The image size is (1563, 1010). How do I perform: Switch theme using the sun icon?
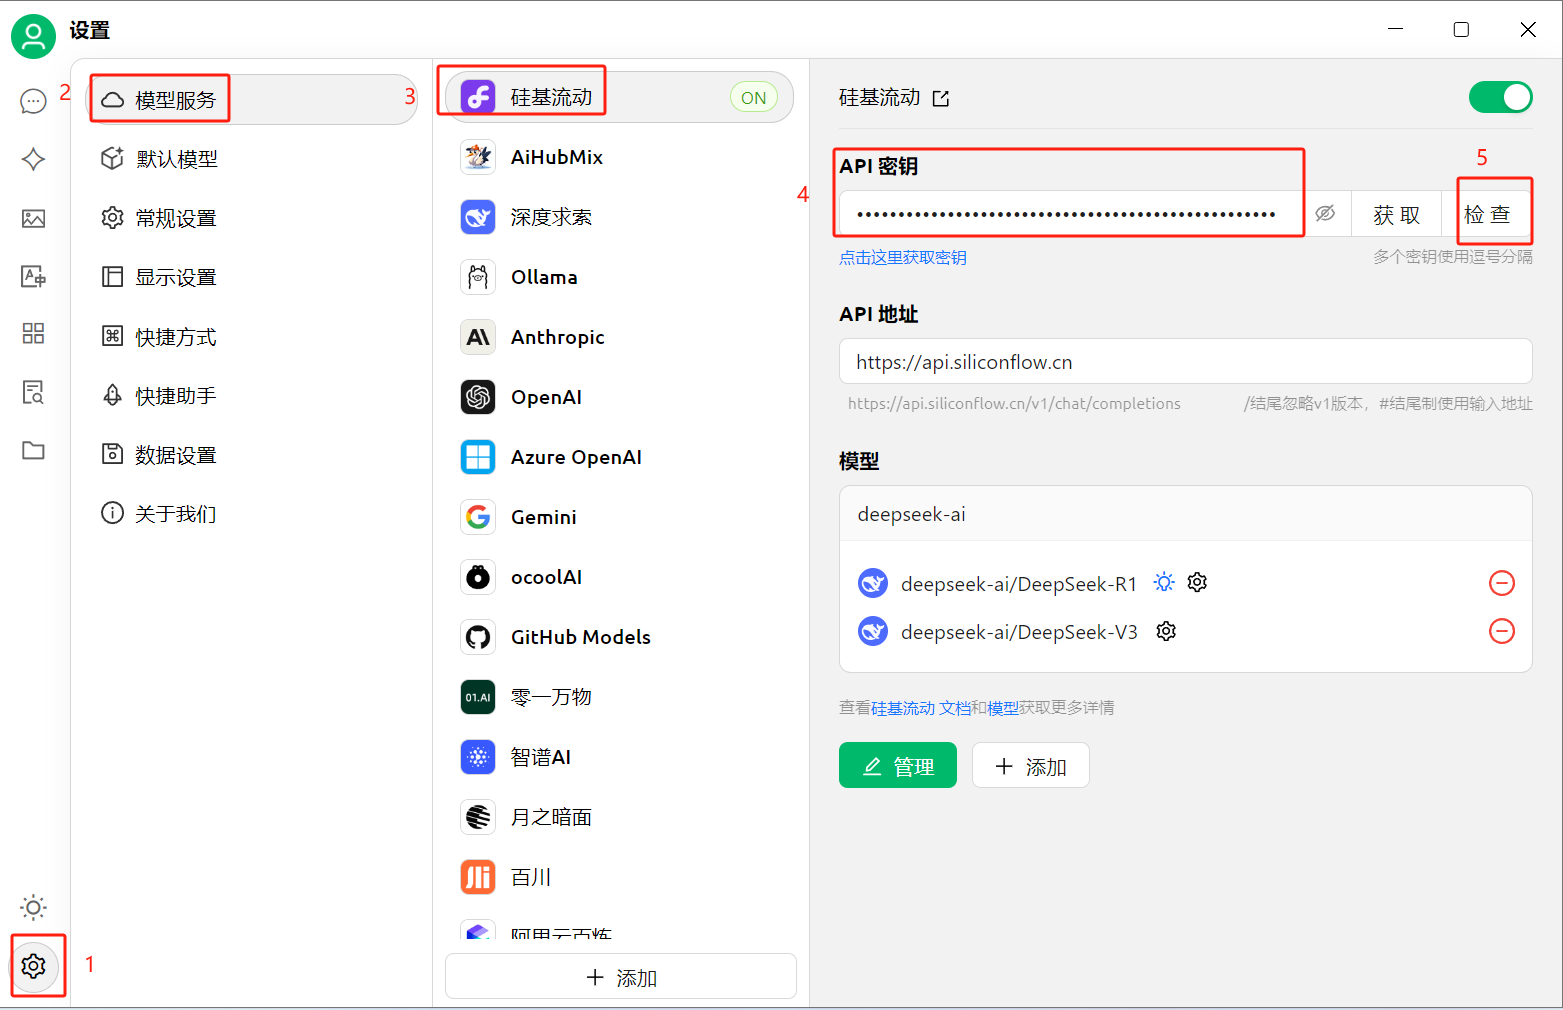tap(33, 907)
